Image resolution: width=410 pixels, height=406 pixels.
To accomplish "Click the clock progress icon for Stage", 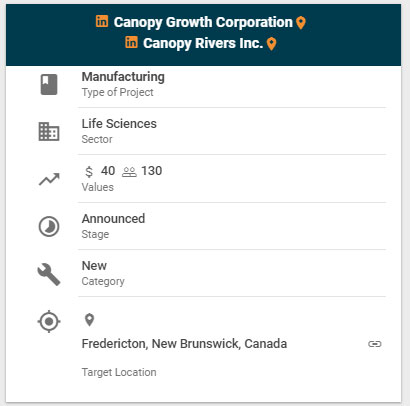I will [49, 227].
